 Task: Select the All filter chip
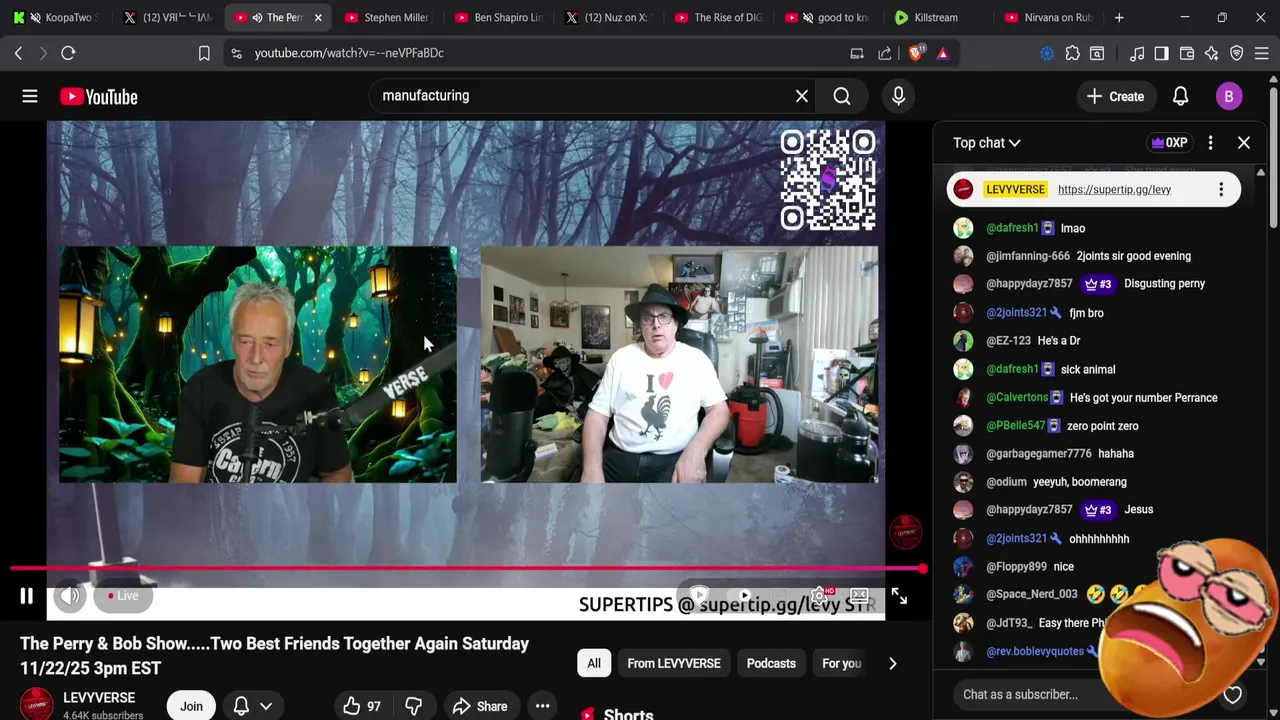[x=594, y=663]
